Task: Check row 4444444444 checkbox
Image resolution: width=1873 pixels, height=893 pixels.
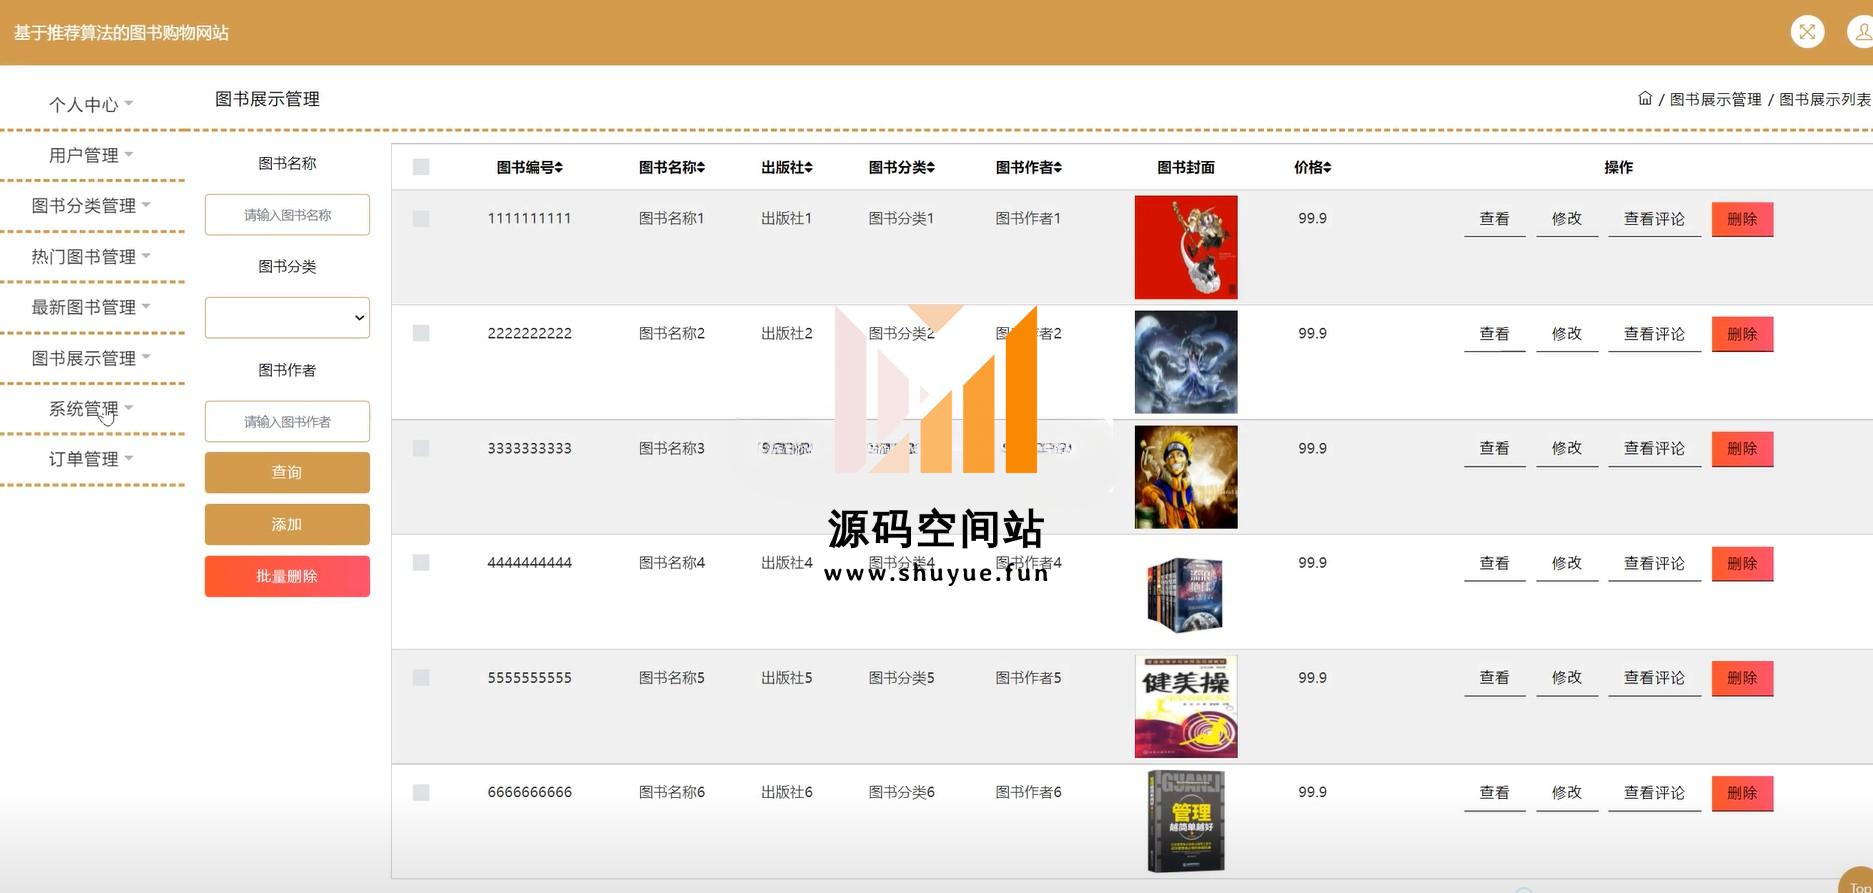Action: [421, 563]
